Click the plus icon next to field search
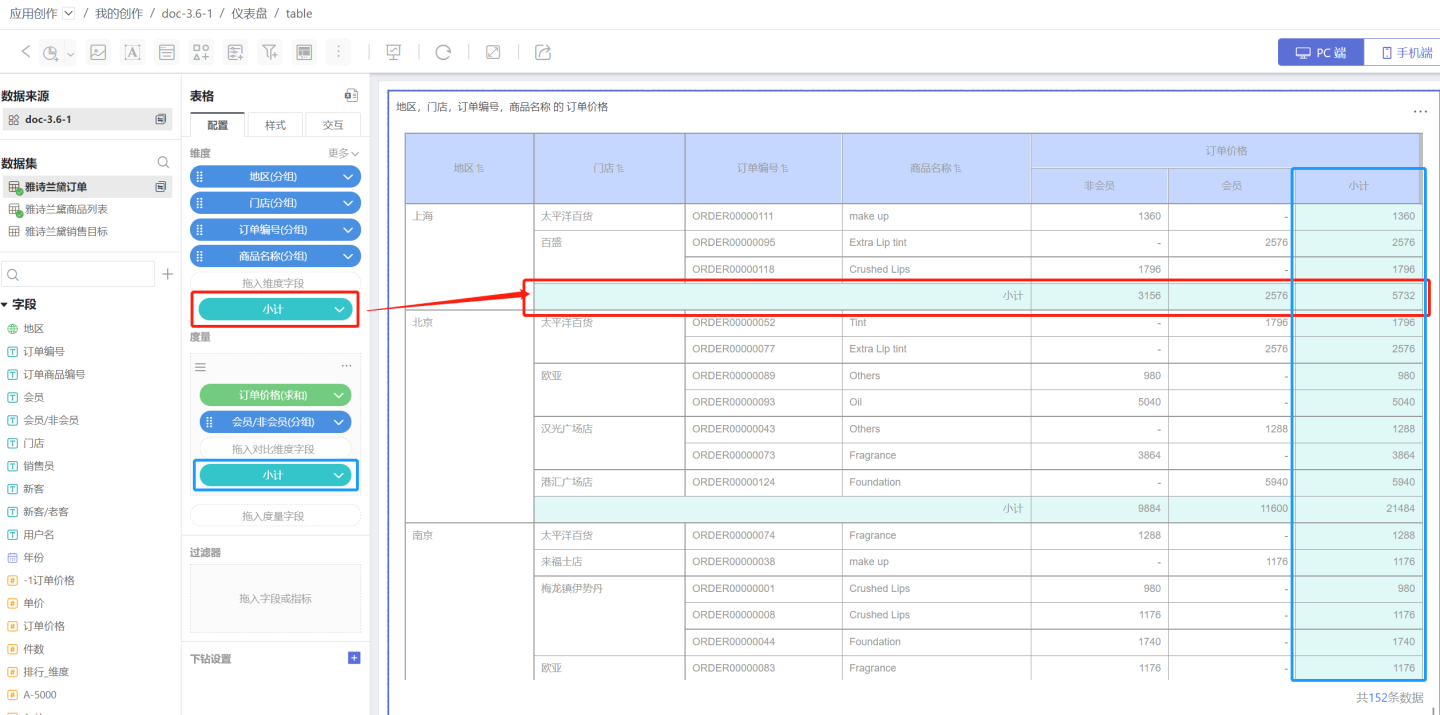 [x=167, y=274]
